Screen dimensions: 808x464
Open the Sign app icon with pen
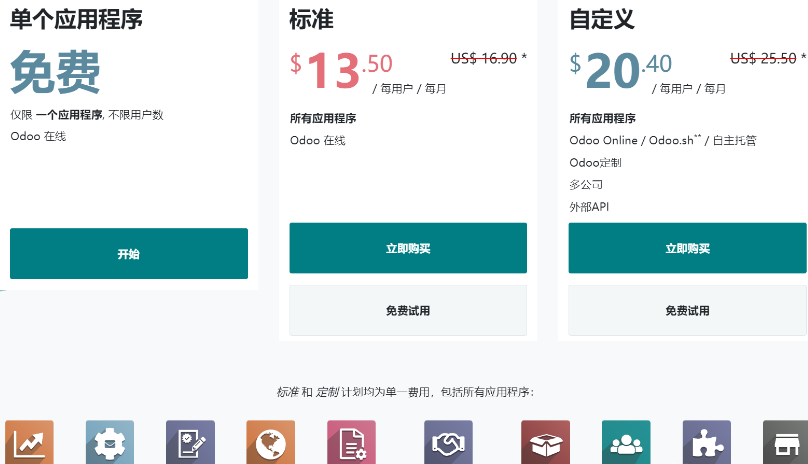(x=190, y=442)
